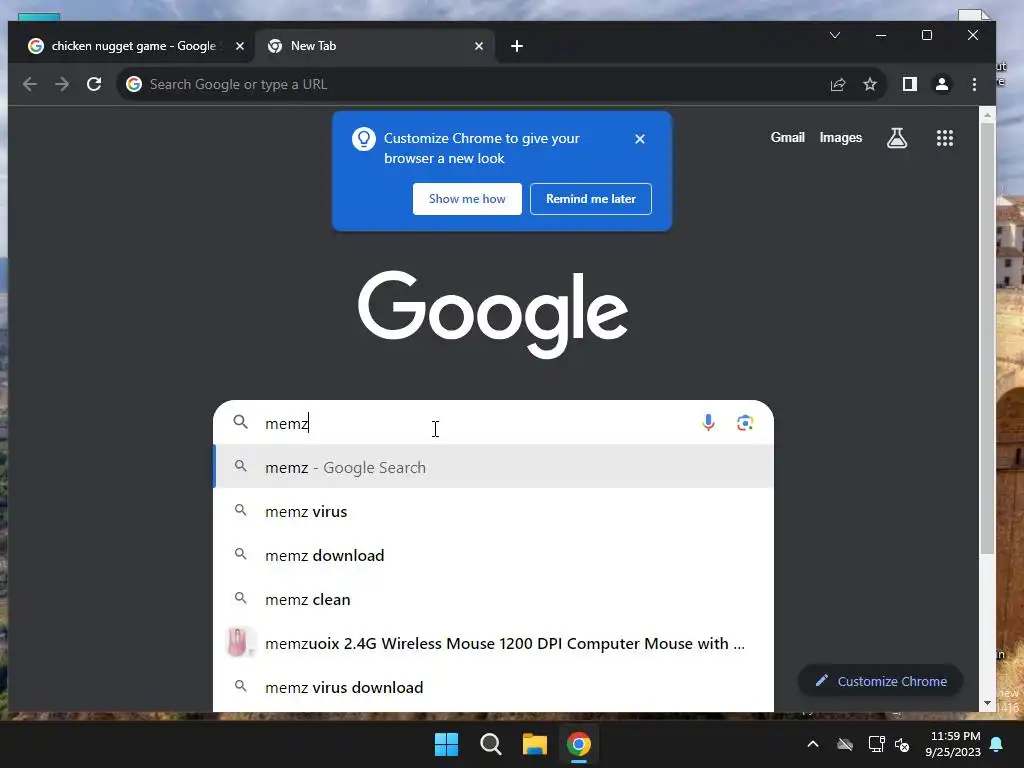Click the browser back arrow
Screen dimensions: 1024x768
30,84
